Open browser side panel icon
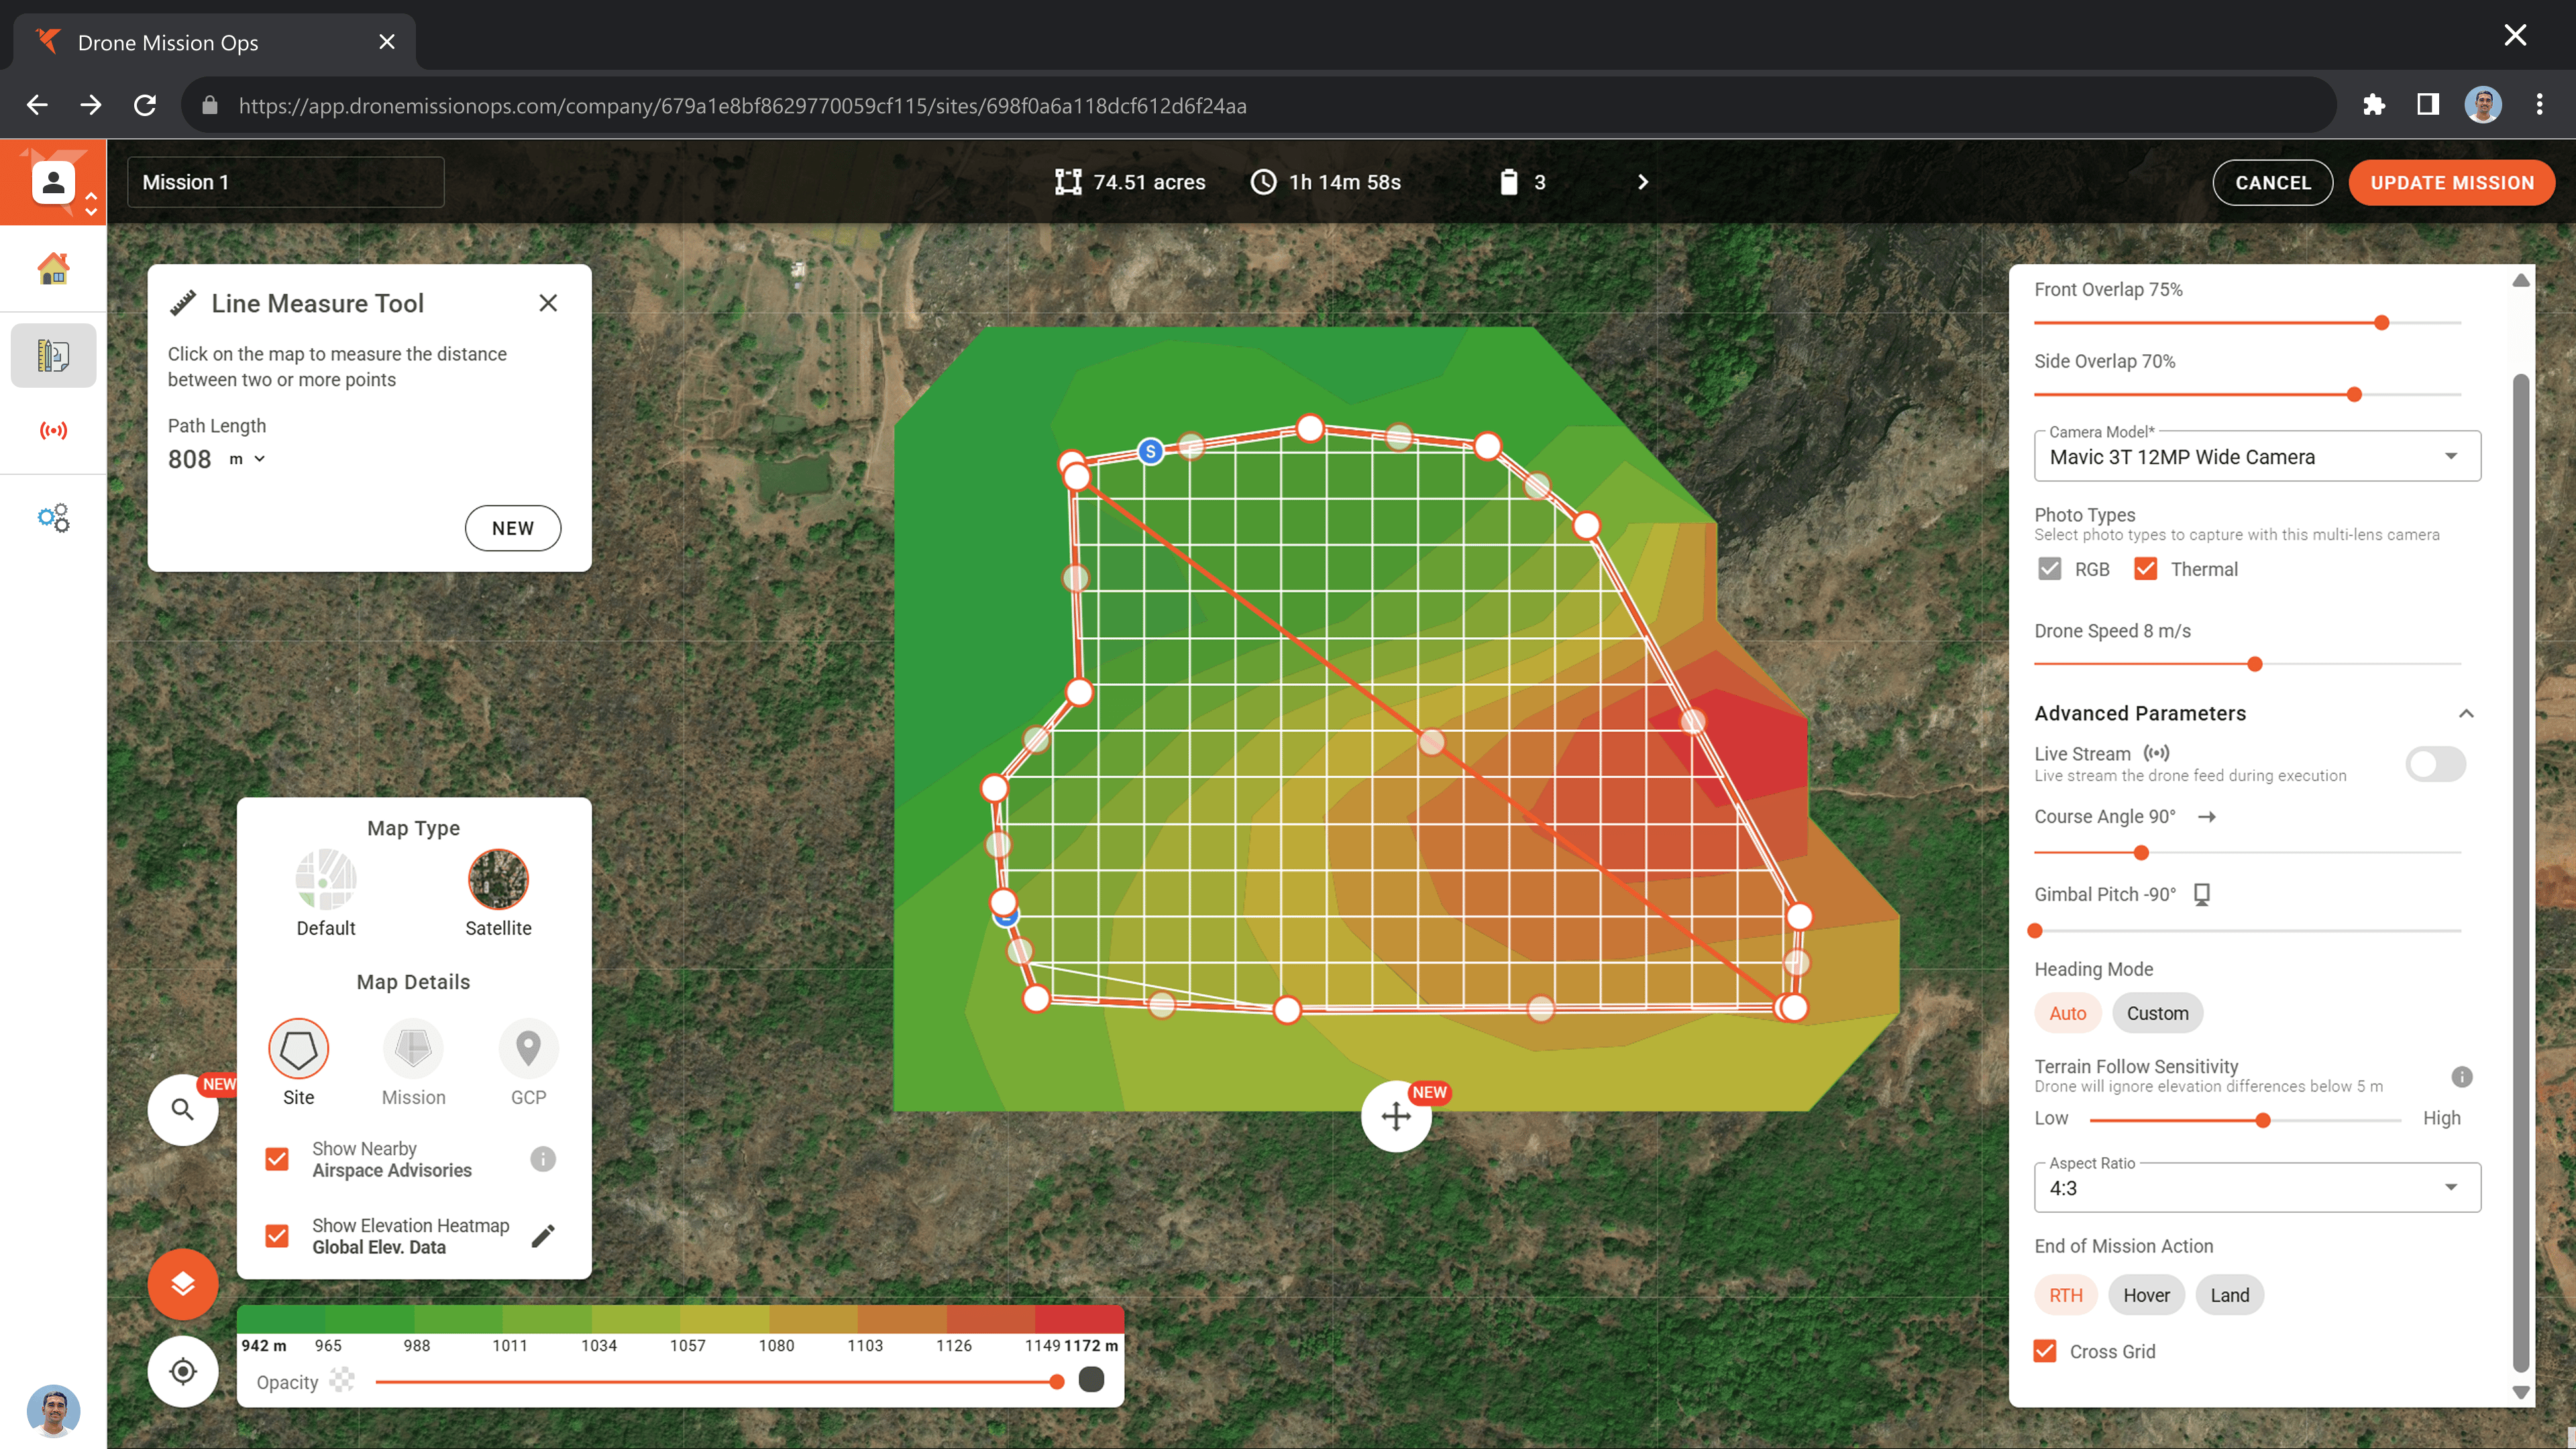This screenshot has height=1449, width=2576. pos(2428,105)
